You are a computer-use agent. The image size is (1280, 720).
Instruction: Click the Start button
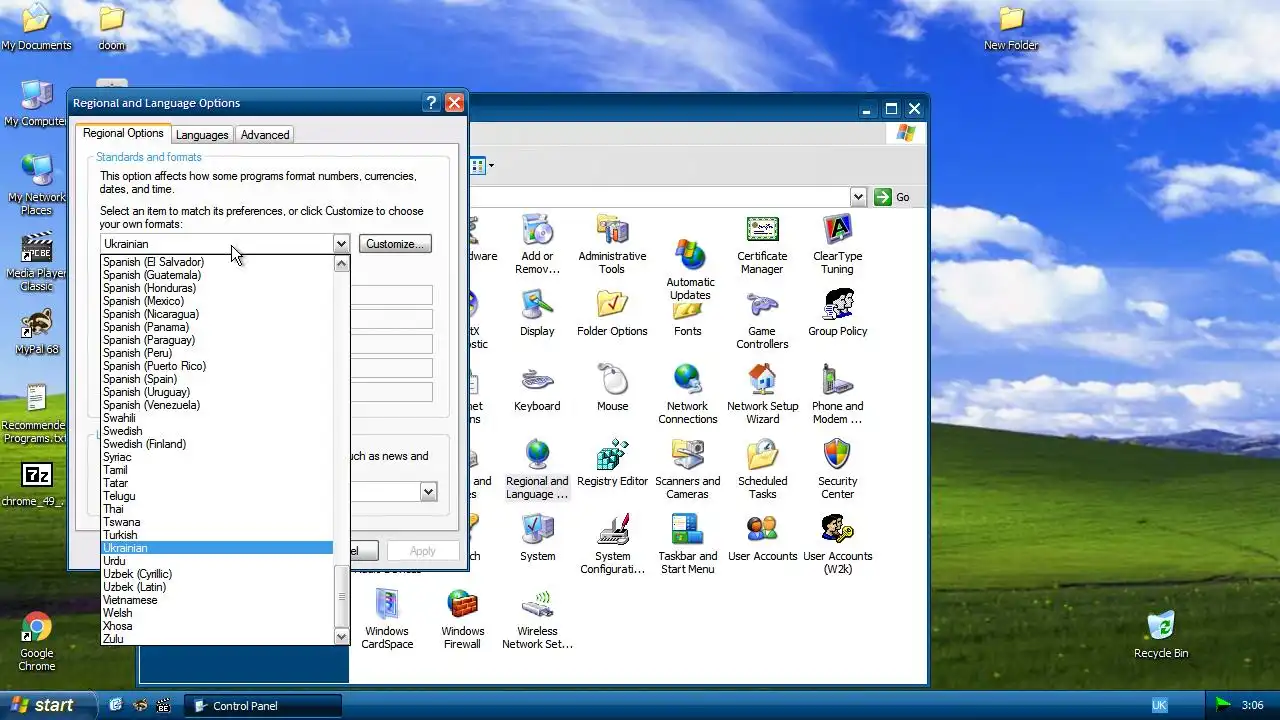pyautogui.click(x=48, y=705)
